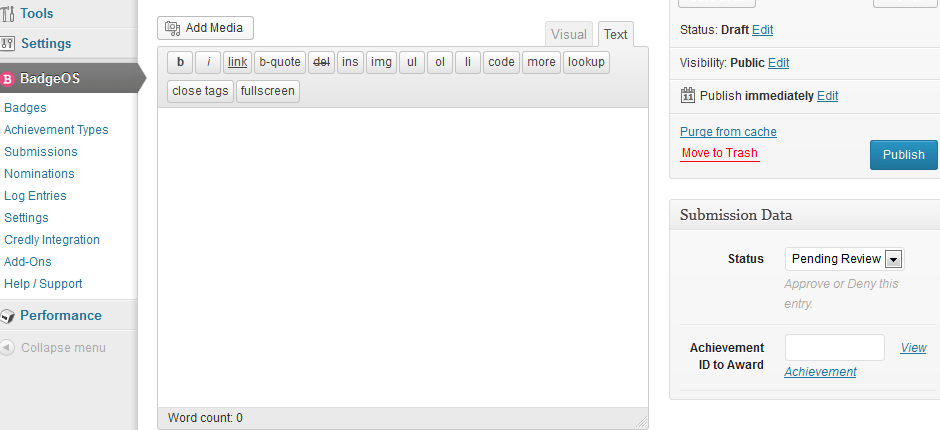
Task: Click the Settings sliders icon in sidebar
Action: click(7, 43)
